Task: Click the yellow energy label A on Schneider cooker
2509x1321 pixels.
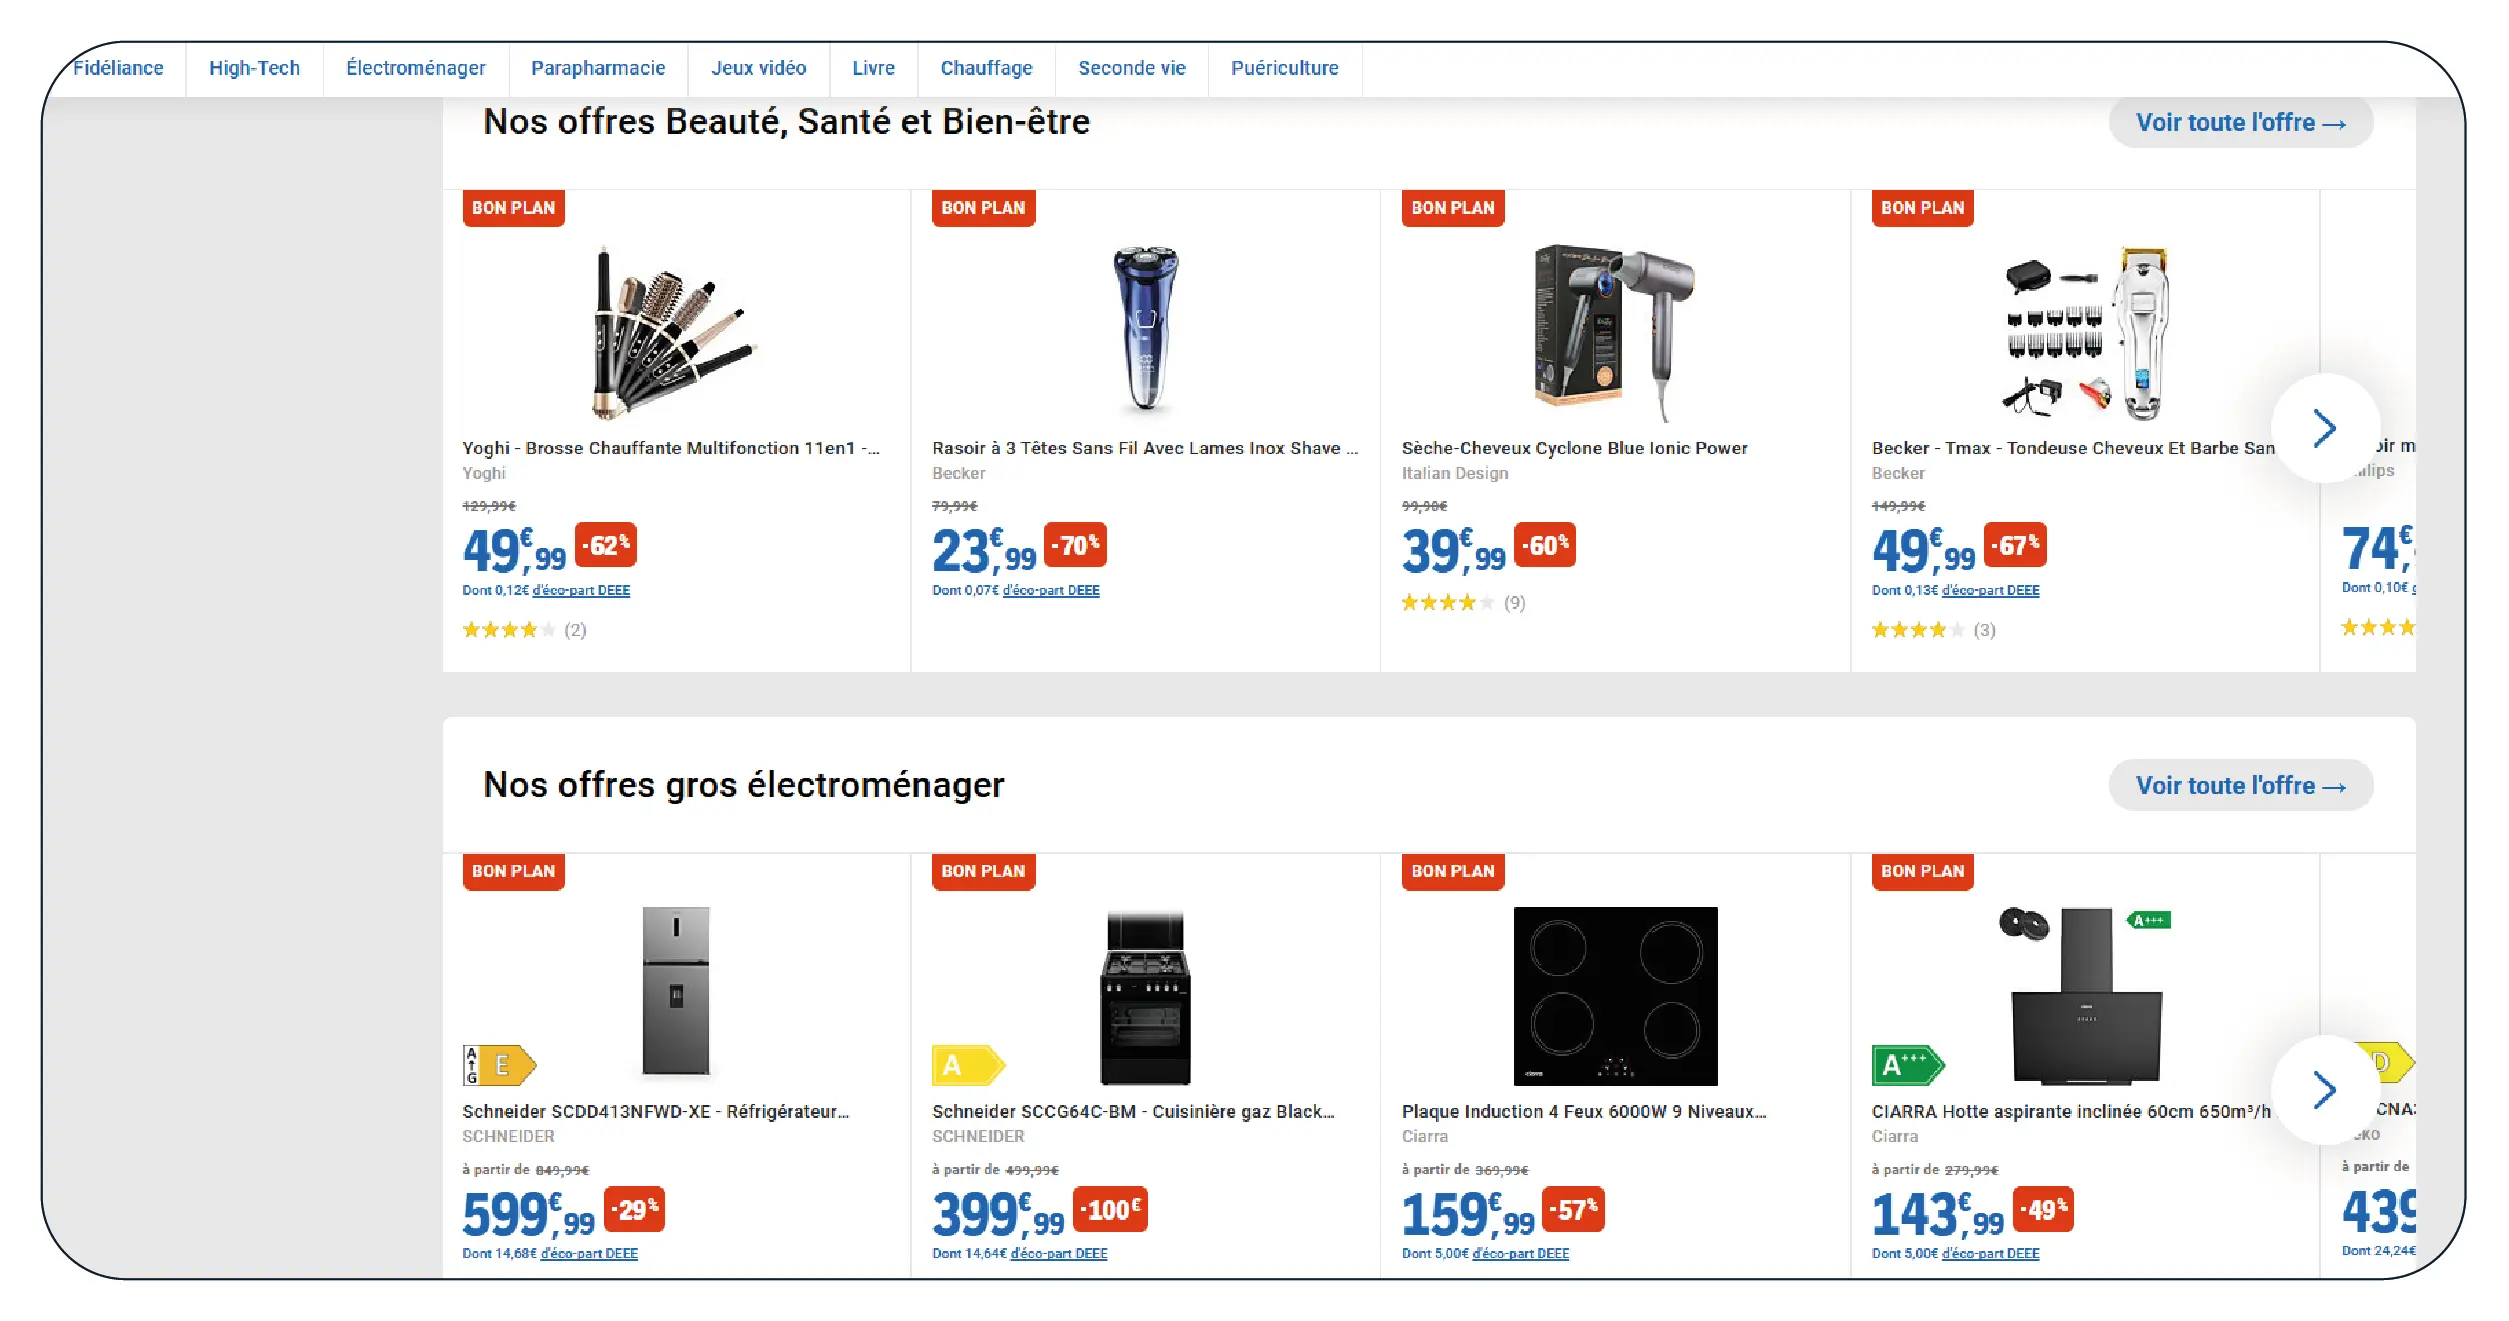Action: pos(967,1065)
